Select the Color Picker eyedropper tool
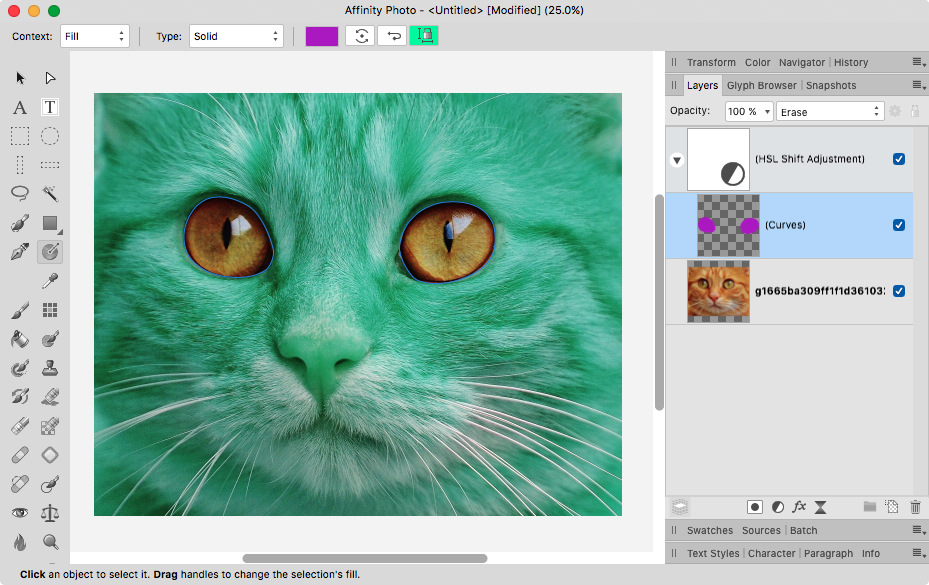The width and height of the screenshot is (929, 585). point(50,282)
